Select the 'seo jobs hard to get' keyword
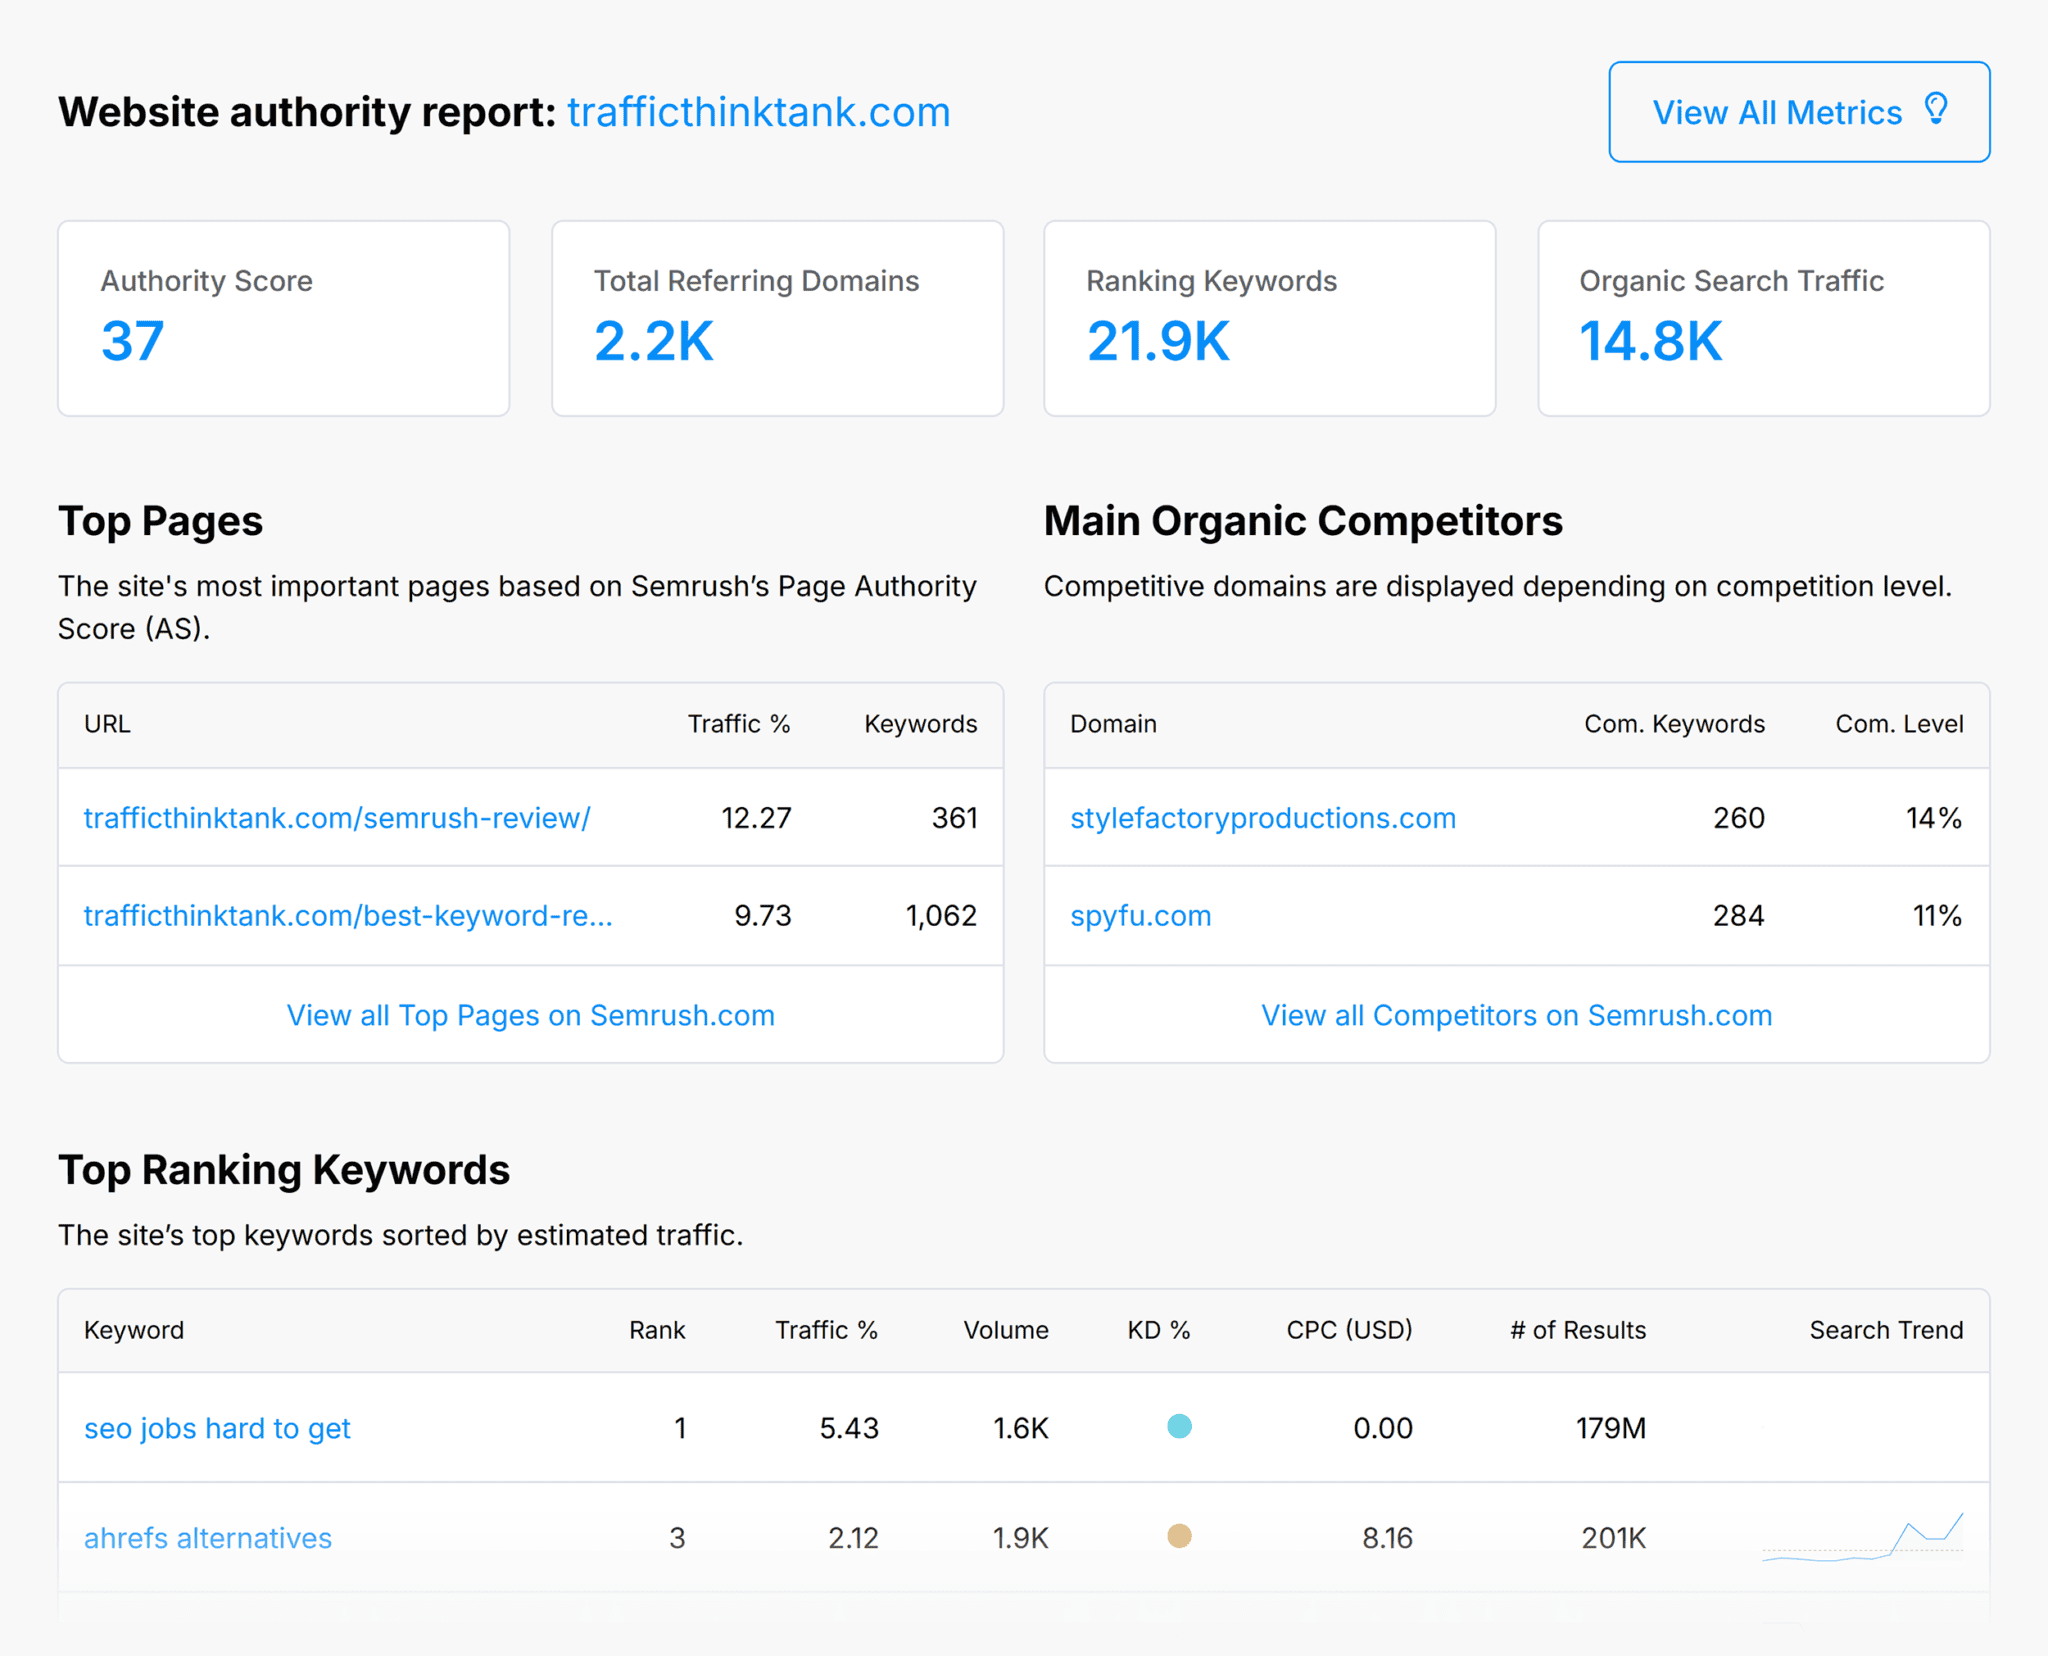This screenshot has height=1656, width=2048. 217,1428
